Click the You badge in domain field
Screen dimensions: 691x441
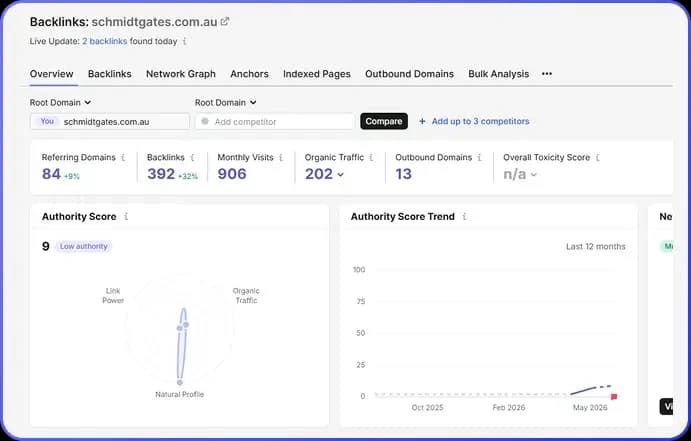[x=47, y=121]
